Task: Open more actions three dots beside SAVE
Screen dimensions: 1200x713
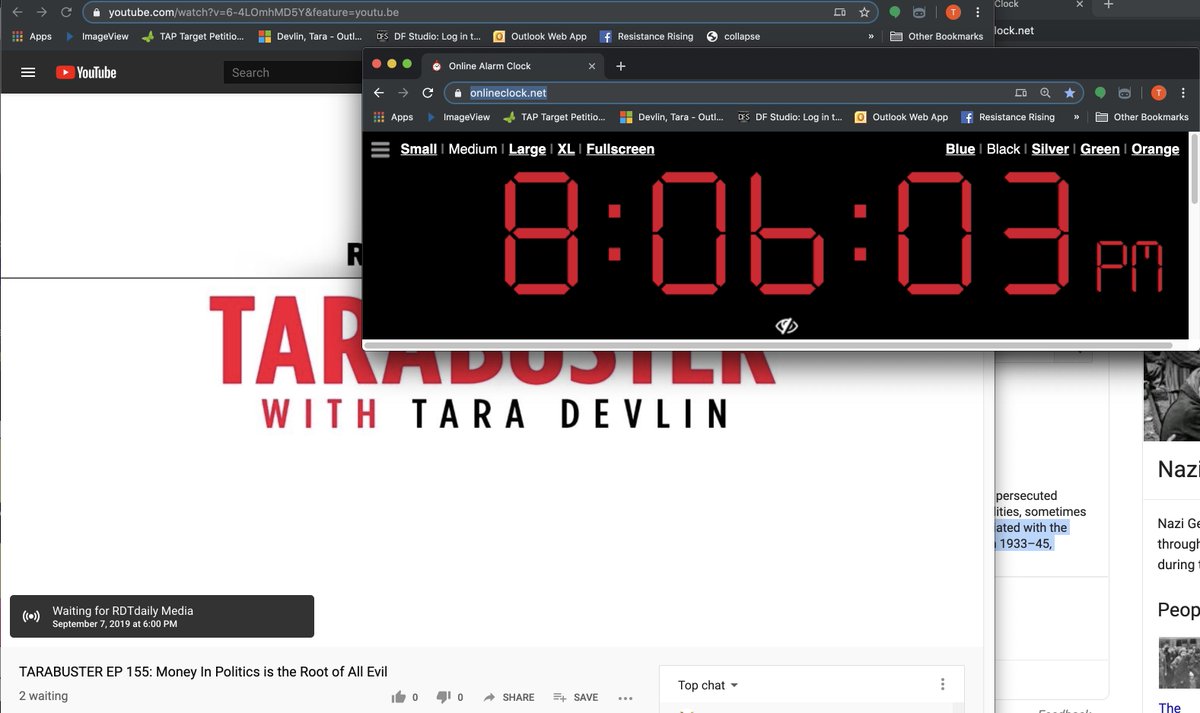Action: tap(626, 697)
